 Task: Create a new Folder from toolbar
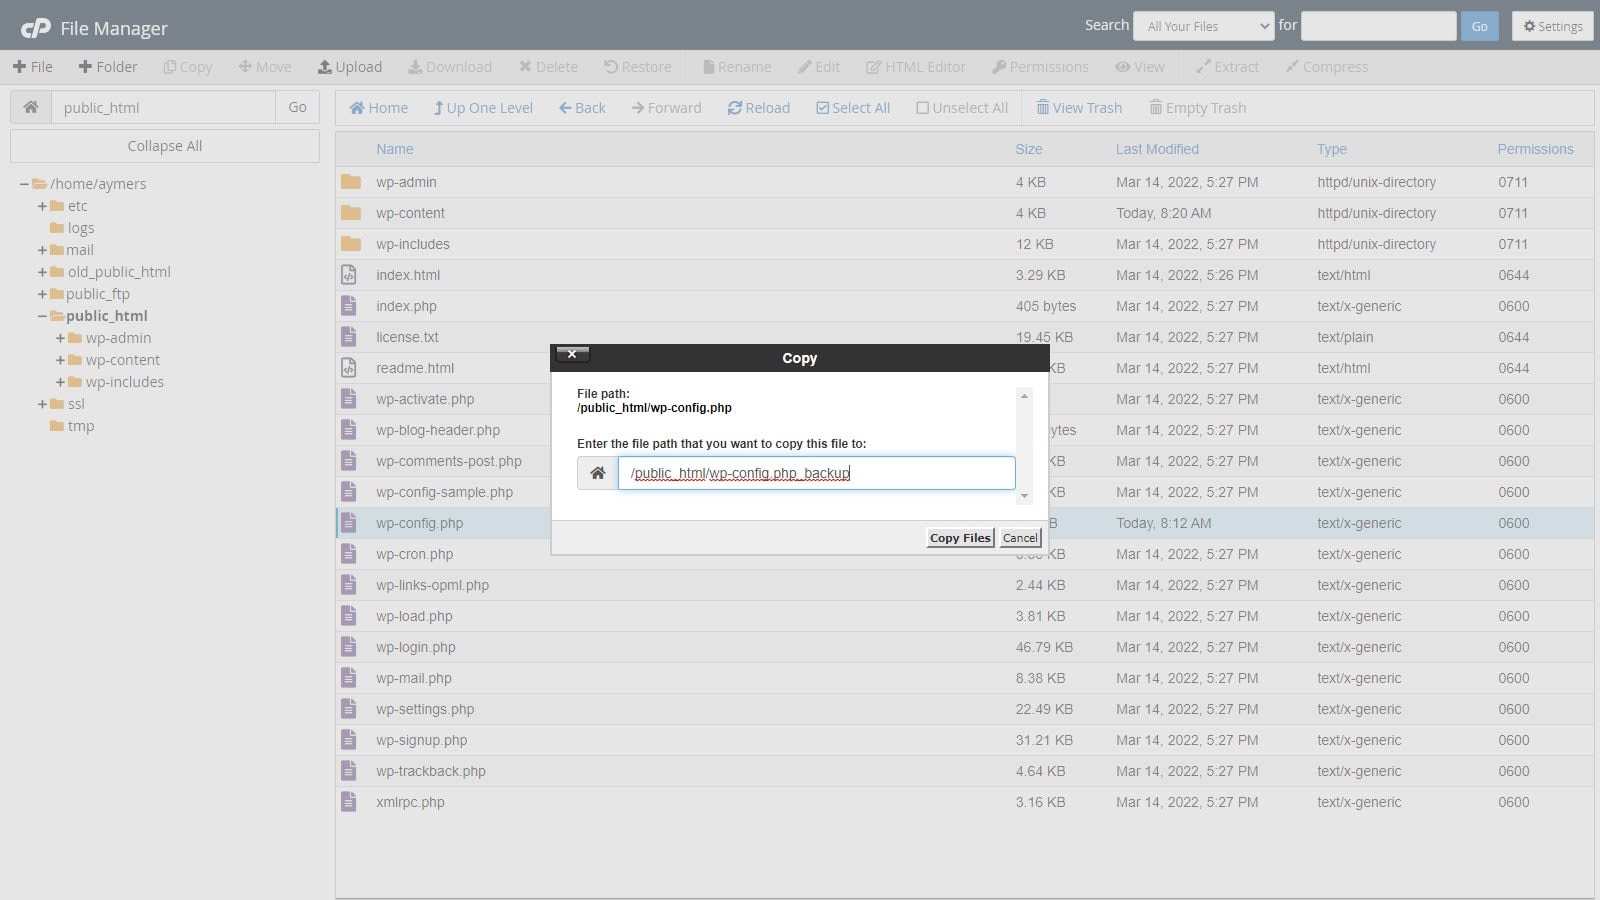[x=108, y=67]
